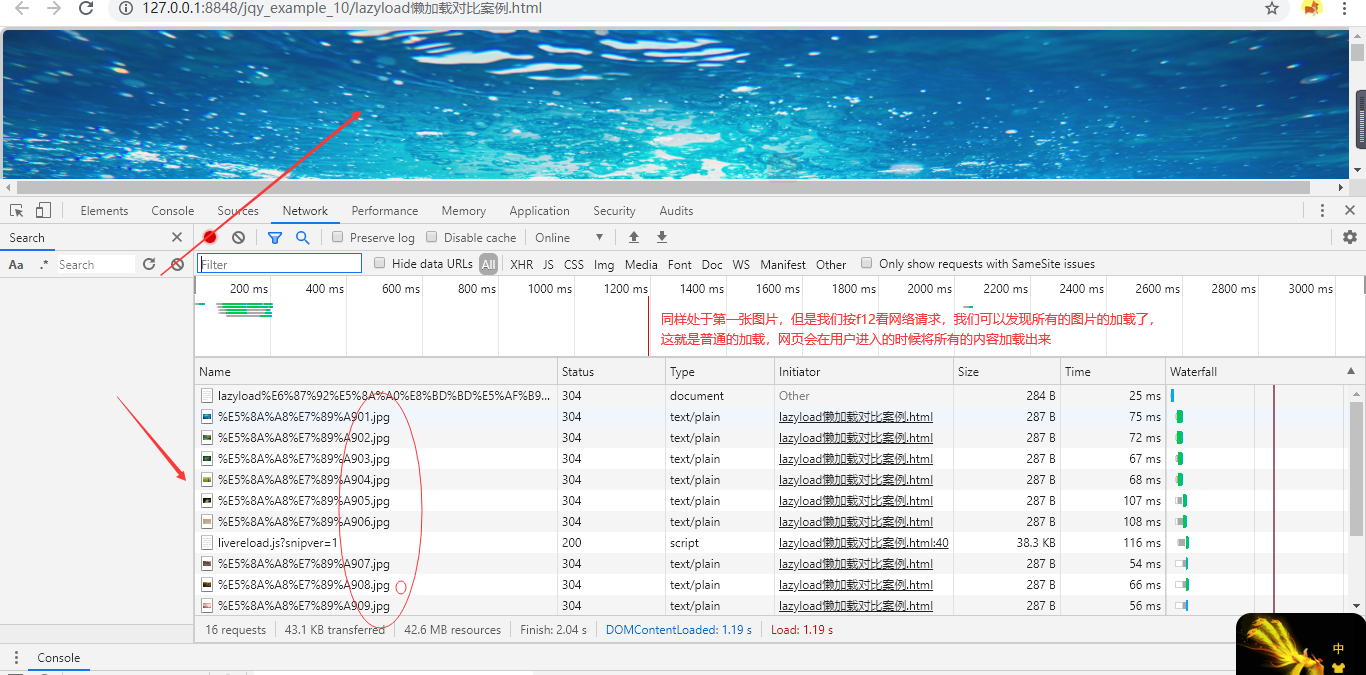Clear the network log
Viewport: 1366px width, 675px height.
[238, 238]
